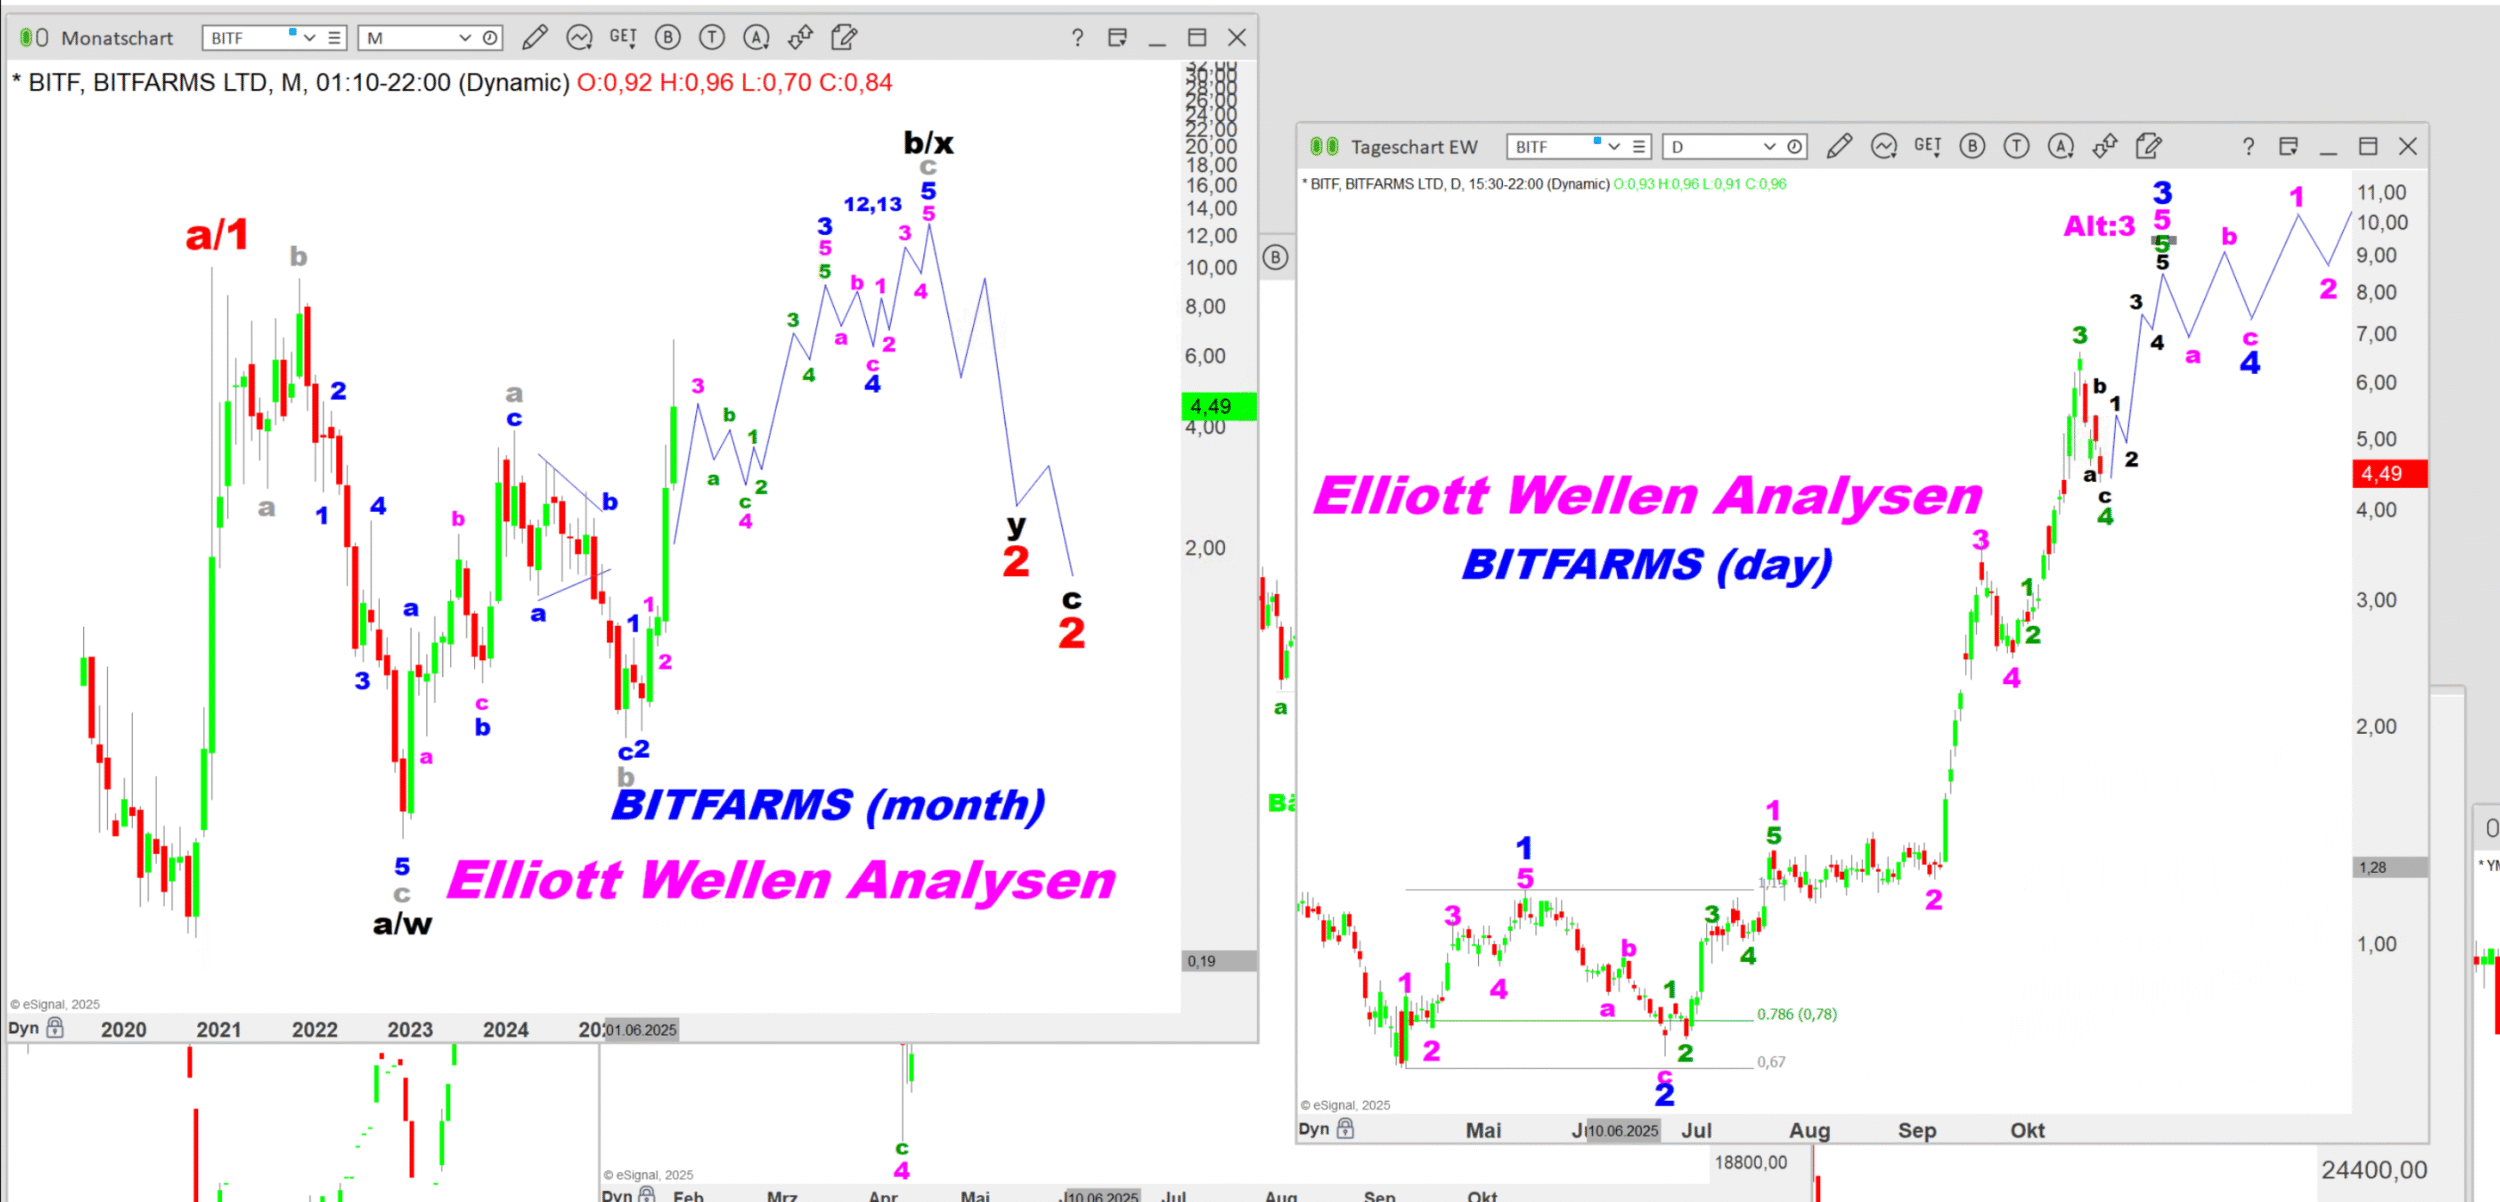Image resolution: width=2500 pixels, height=1202 pixels.
Task: Open the symbol list menu in Tageschart EW
Action: click(1638, 147)
